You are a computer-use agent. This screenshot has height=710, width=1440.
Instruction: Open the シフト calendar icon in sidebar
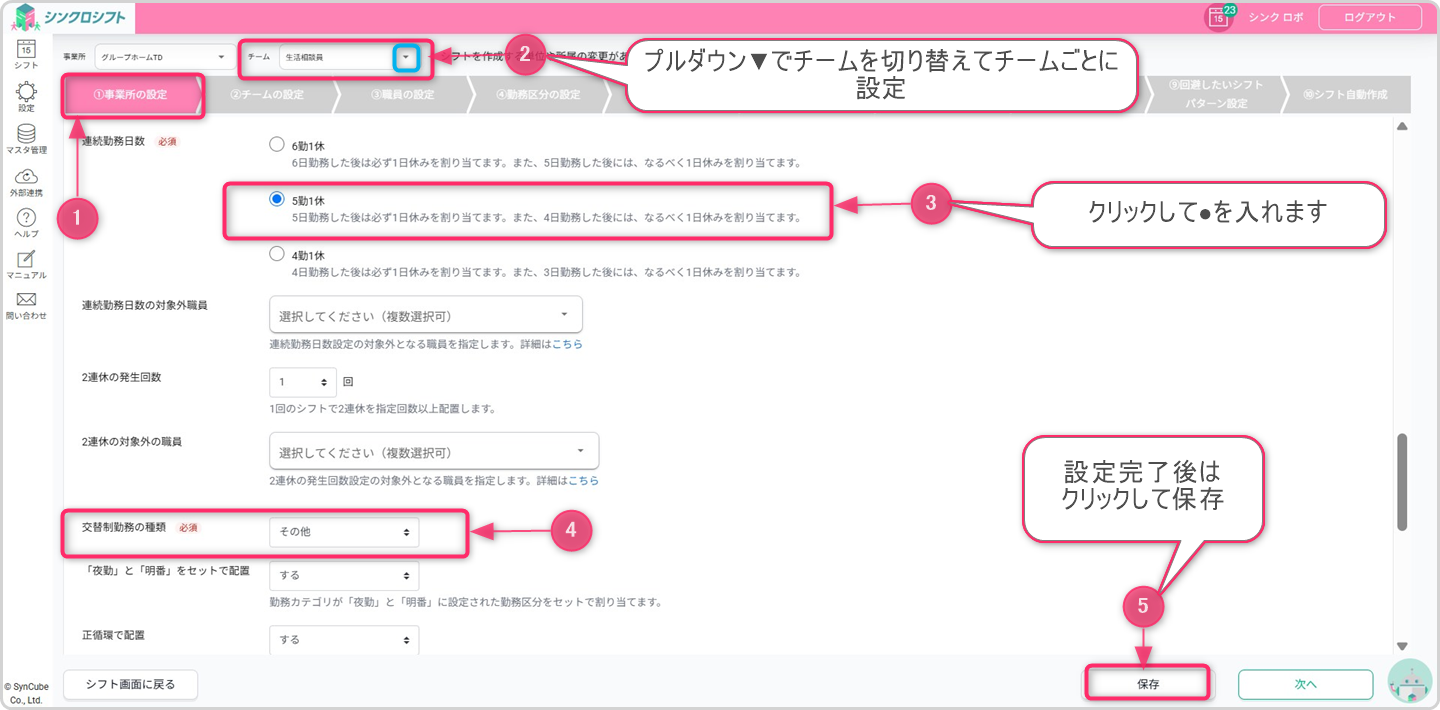27,50
